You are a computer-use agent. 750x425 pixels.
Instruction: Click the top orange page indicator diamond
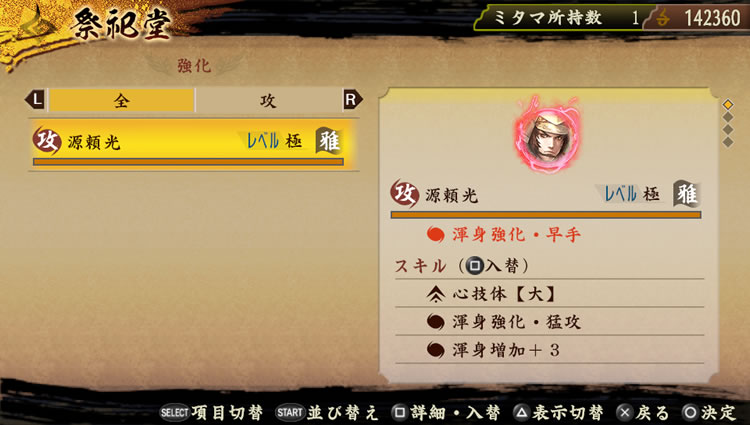728,104
